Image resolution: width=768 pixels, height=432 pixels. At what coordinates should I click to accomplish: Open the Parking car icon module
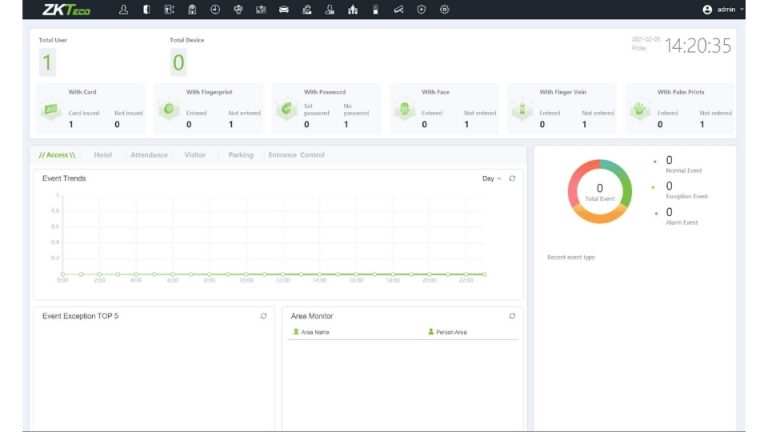point(284,9)
